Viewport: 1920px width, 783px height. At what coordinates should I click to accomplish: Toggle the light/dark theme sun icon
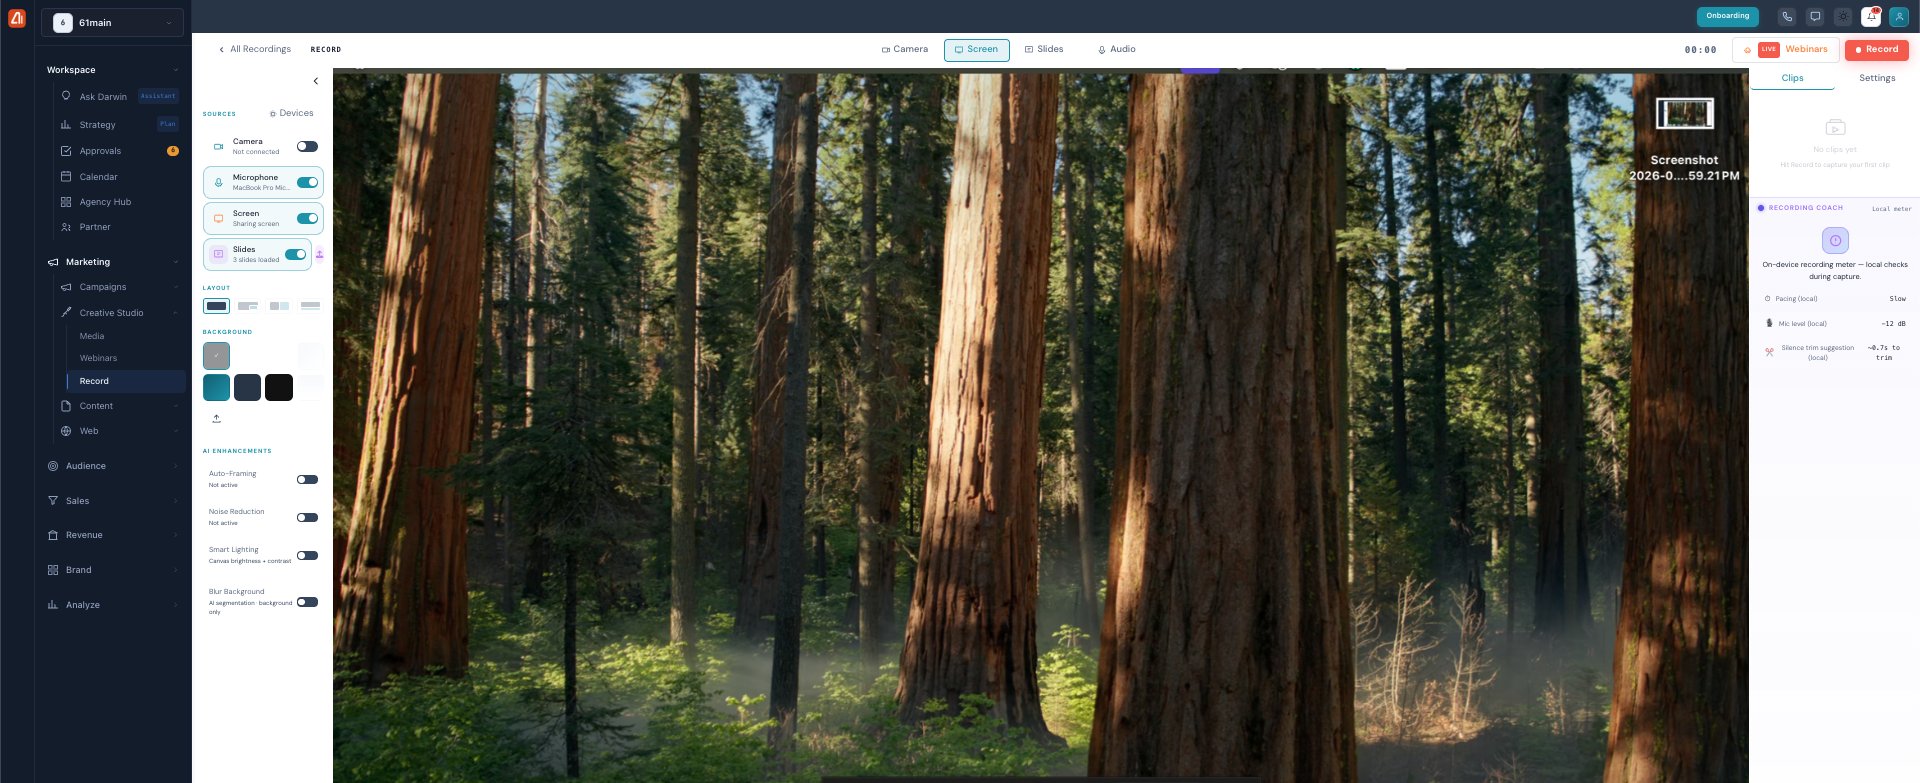tap(1843, 16)
